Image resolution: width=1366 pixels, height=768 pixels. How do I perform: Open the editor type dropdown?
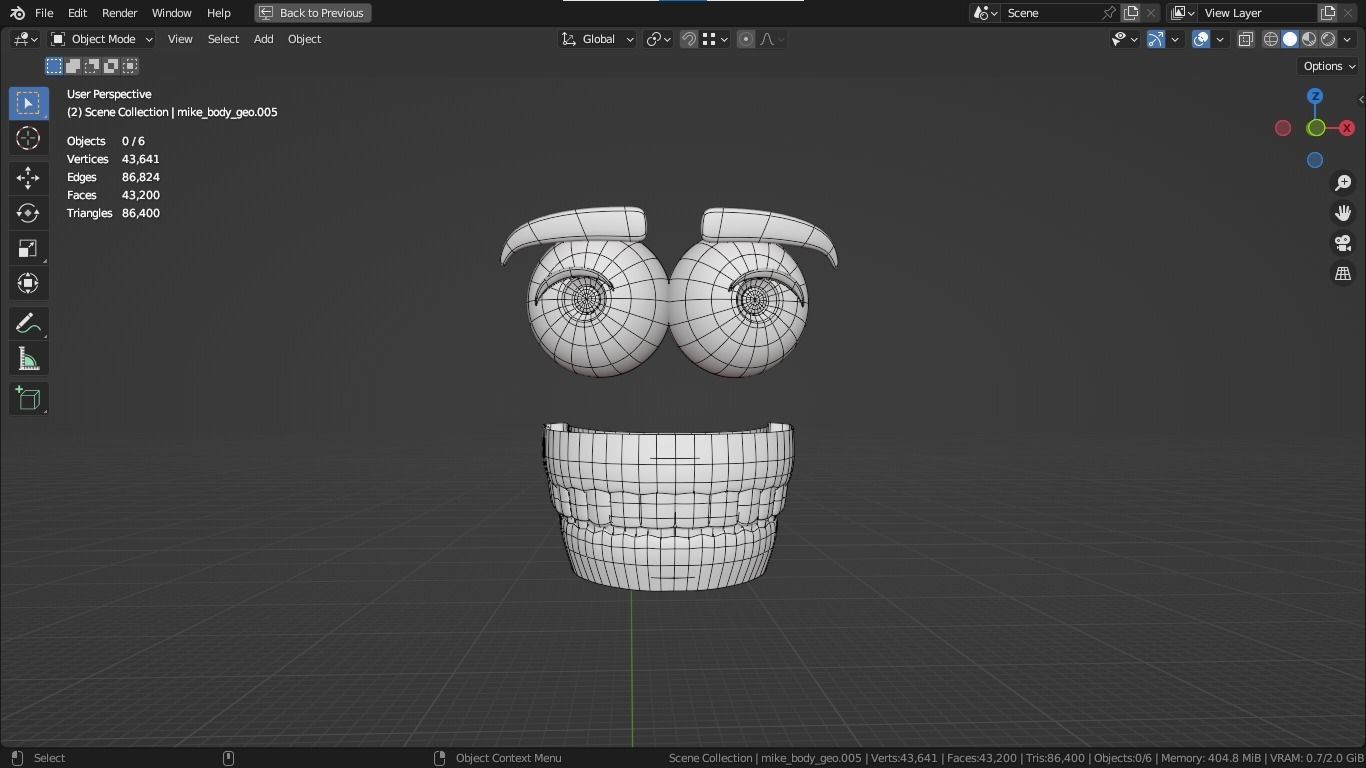(x=25, y=39)
